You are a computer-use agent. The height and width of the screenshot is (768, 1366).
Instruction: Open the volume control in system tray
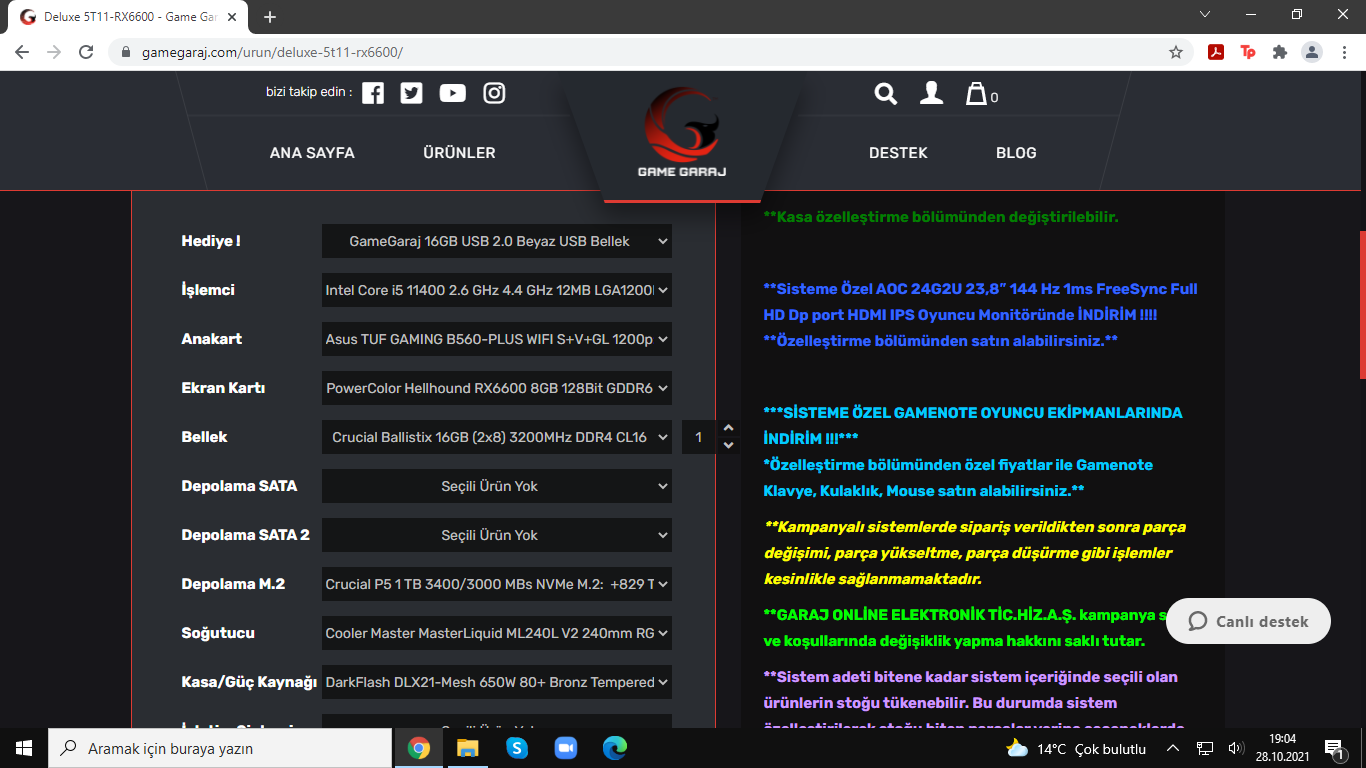tap(1235, 748)
